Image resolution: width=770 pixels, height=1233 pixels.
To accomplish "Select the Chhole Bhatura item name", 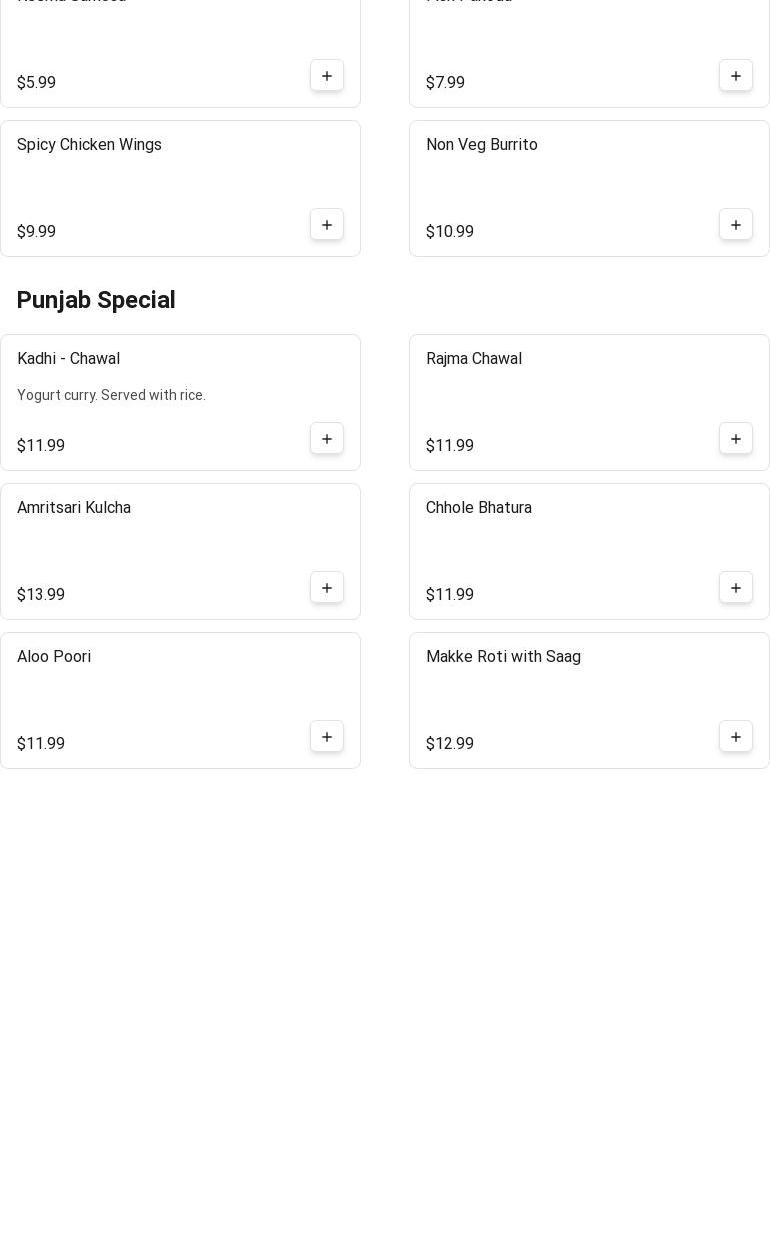I will 478,508.
